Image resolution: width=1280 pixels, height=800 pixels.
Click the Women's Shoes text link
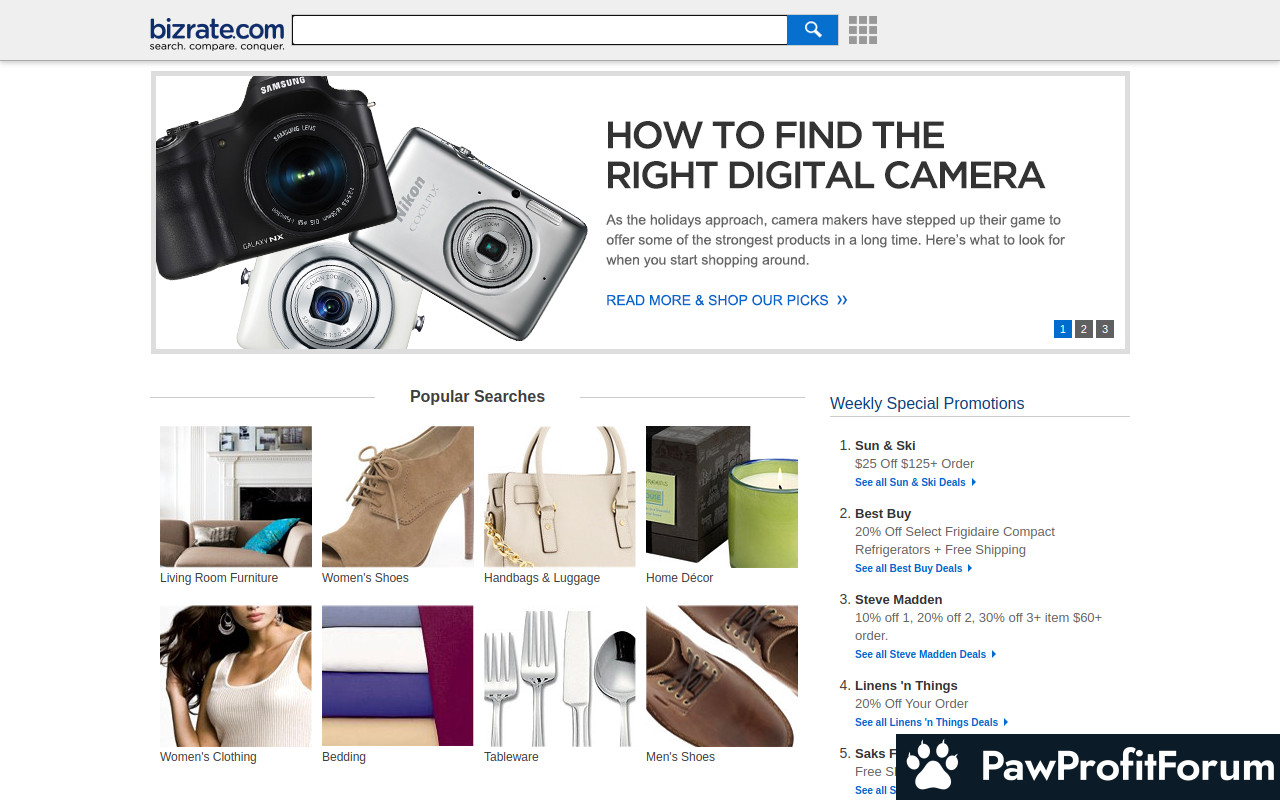tap(365, 578)
